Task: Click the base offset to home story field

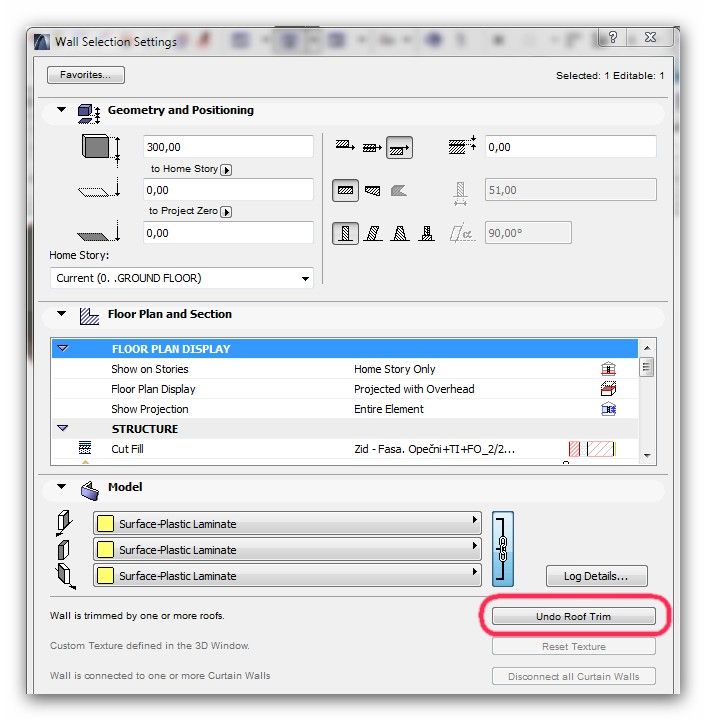Action: tap(228, 190)
